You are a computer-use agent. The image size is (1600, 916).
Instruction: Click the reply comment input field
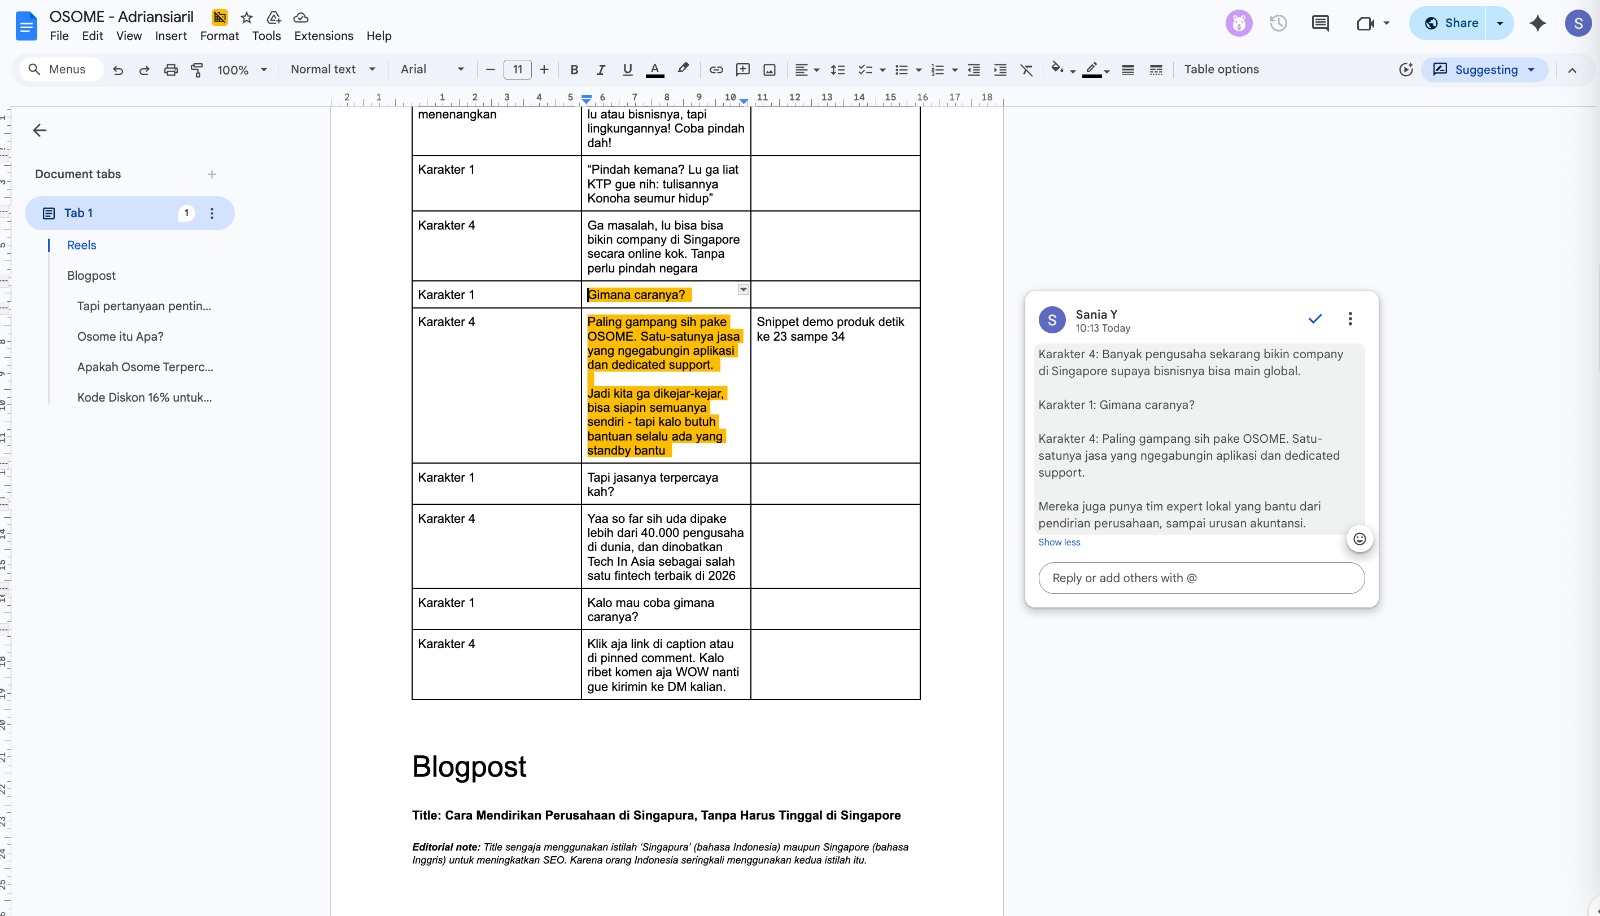pos(1201,578)
